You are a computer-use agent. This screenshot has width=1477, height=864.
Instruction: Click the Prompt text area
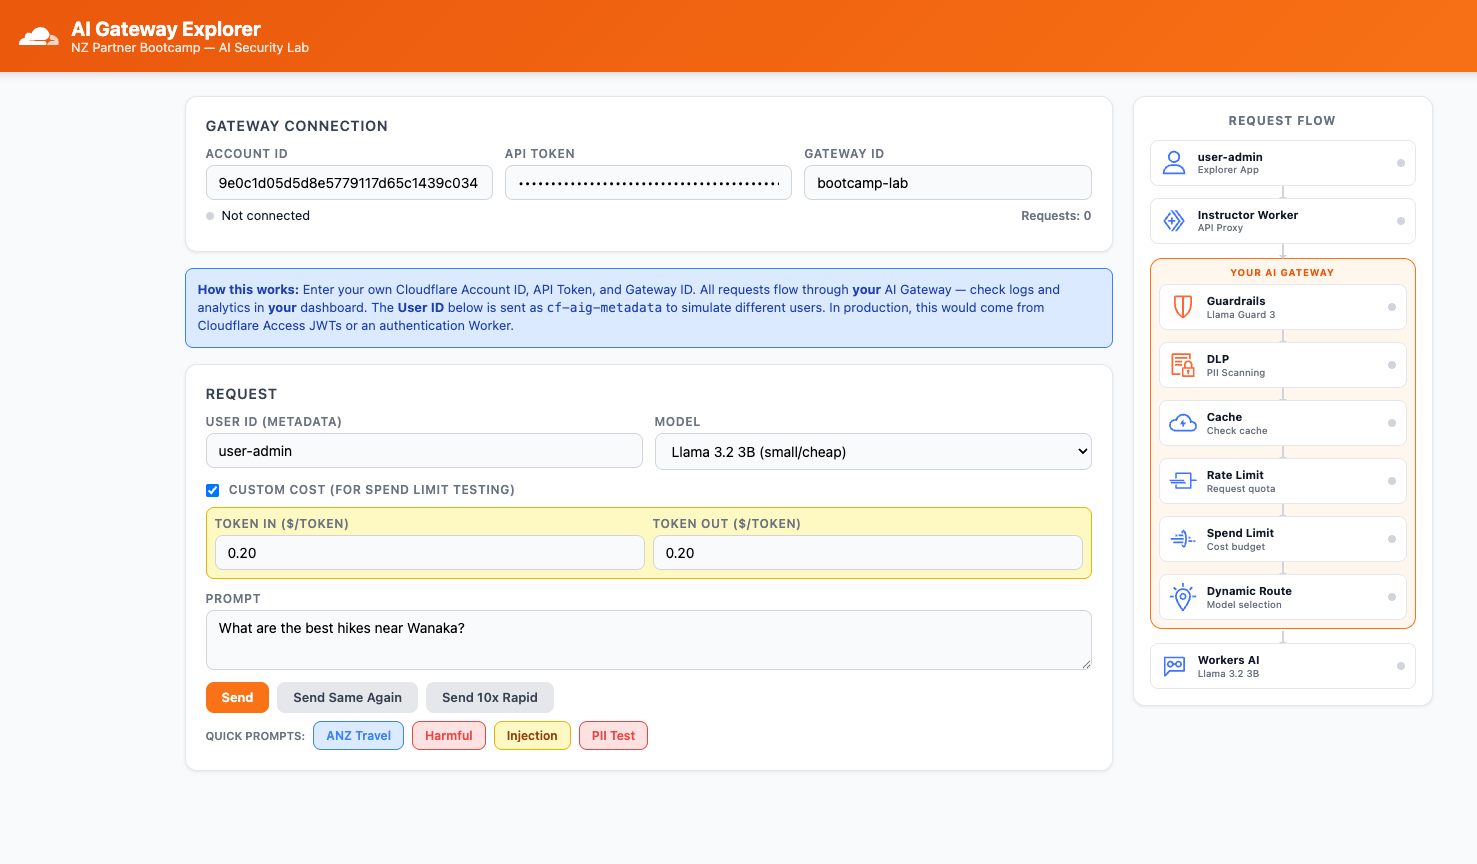(x=649, y=640)
